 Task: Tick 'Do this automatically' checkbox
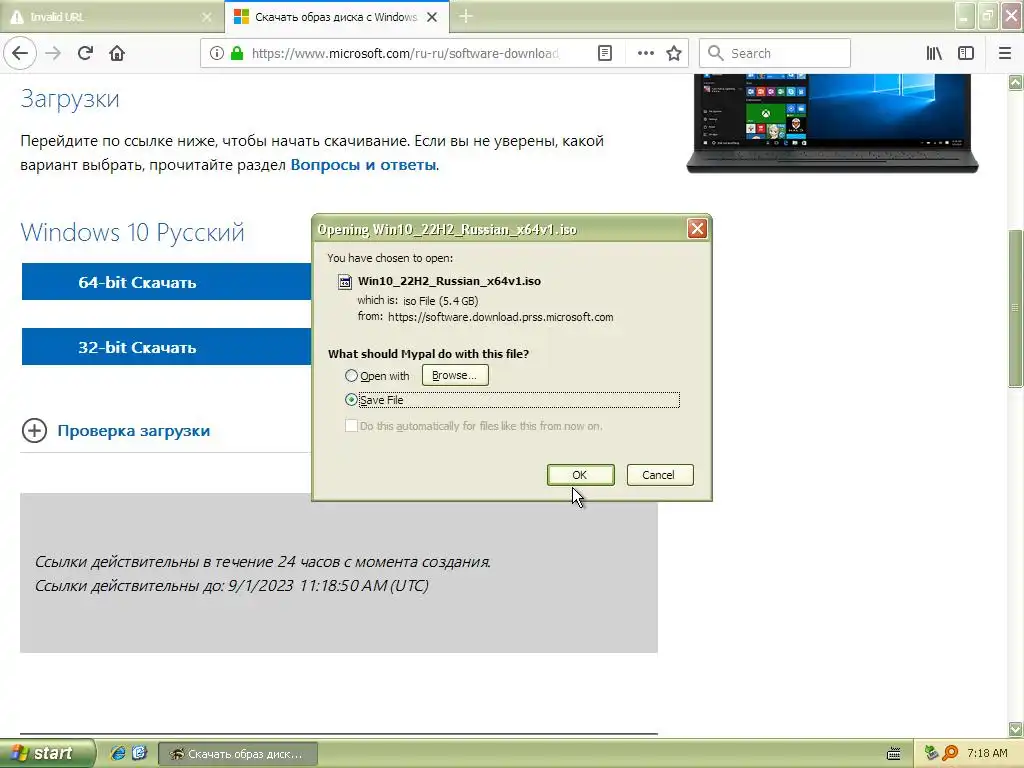click(351, 426)
